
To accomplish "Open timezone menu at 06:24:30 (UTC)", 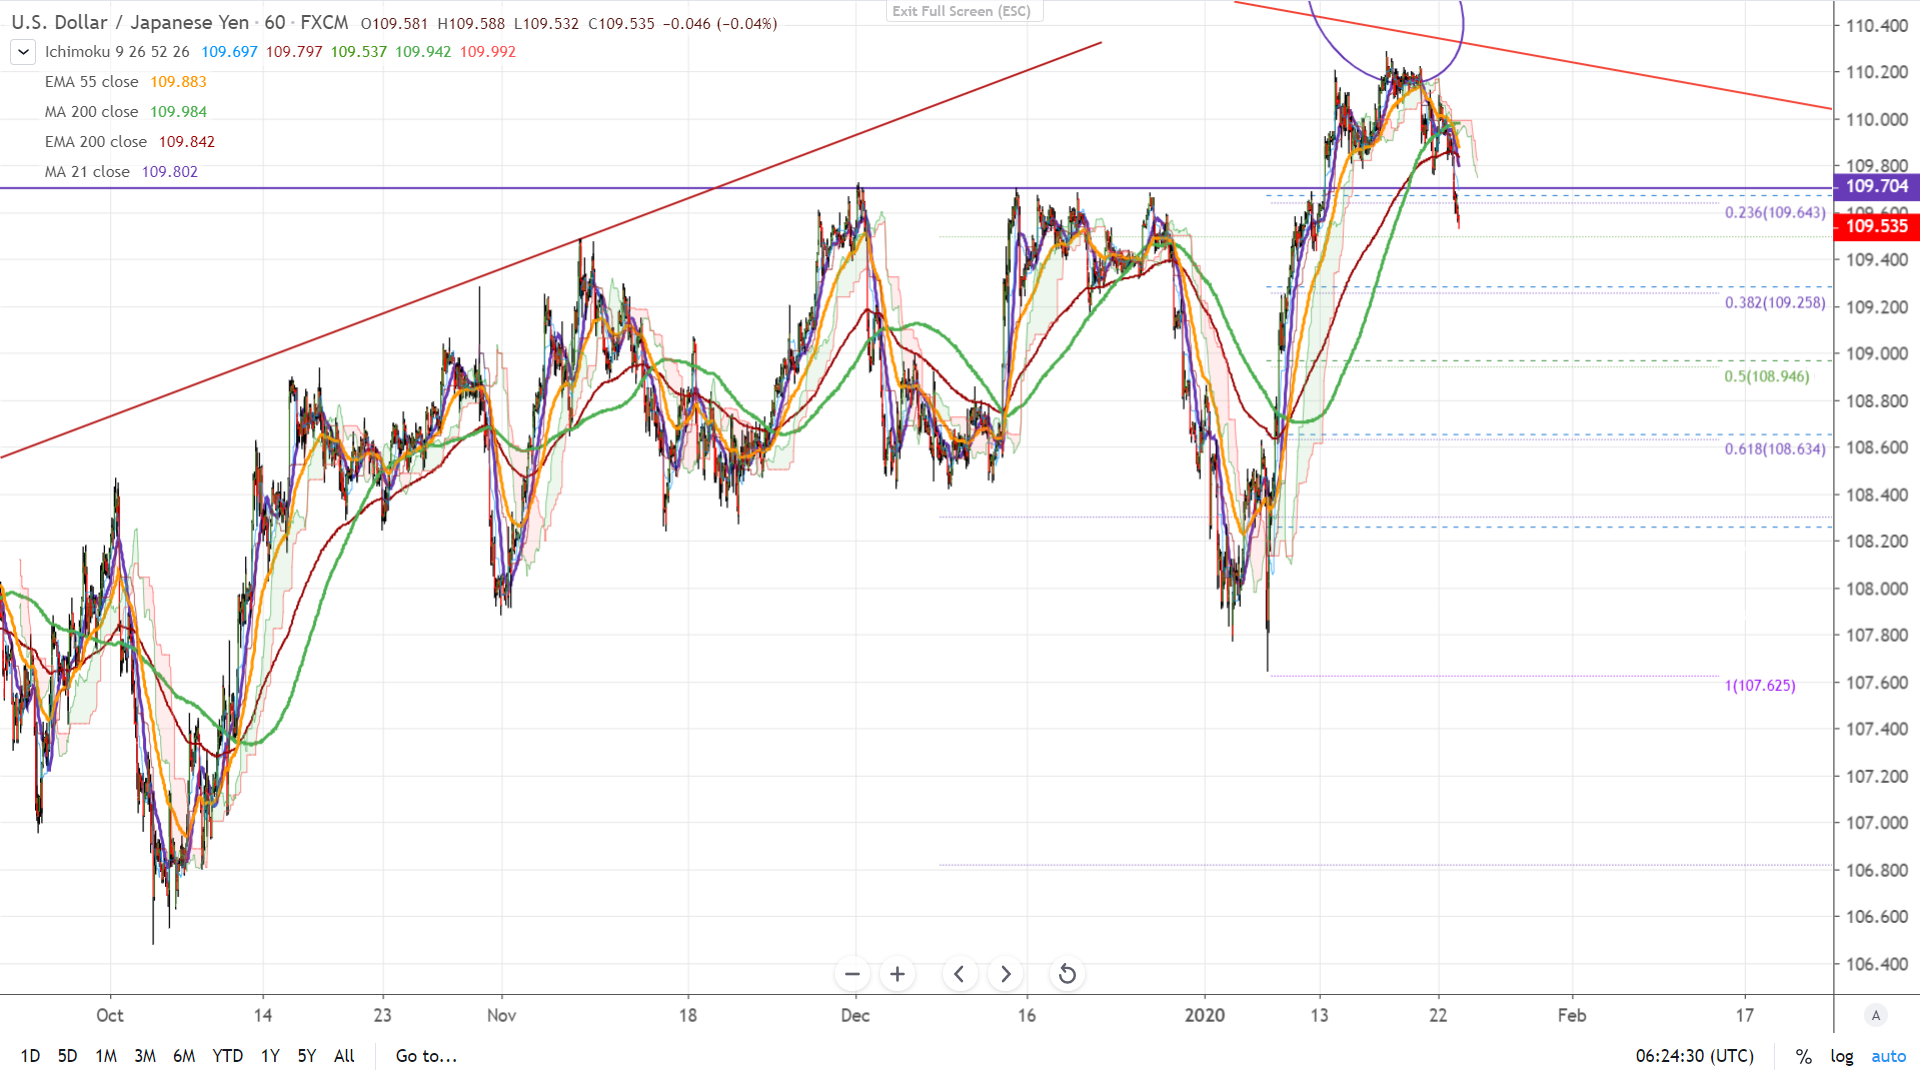I will (x=1694, y=1056).
